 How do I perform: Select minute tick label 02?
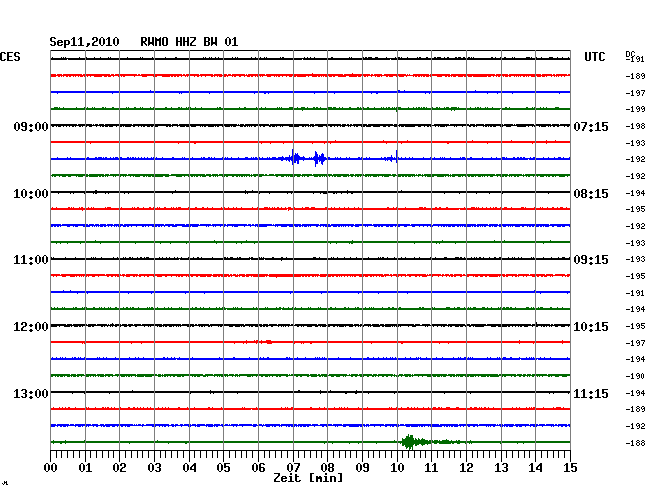[119, 467]
